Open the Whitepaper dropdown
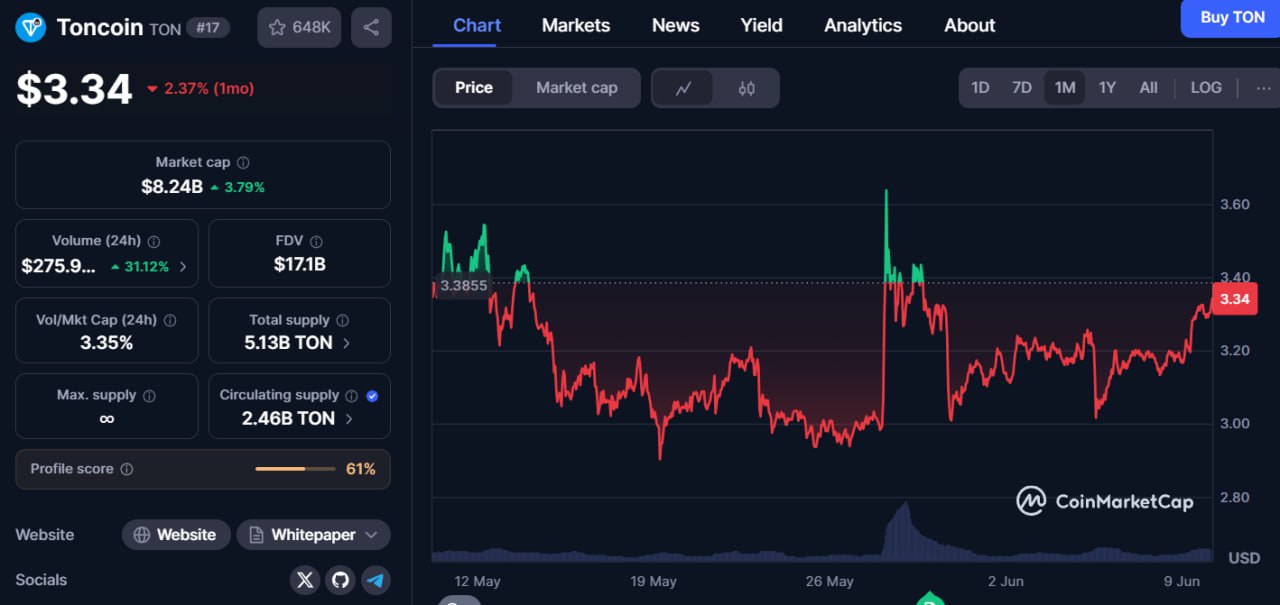 [313, 535]
